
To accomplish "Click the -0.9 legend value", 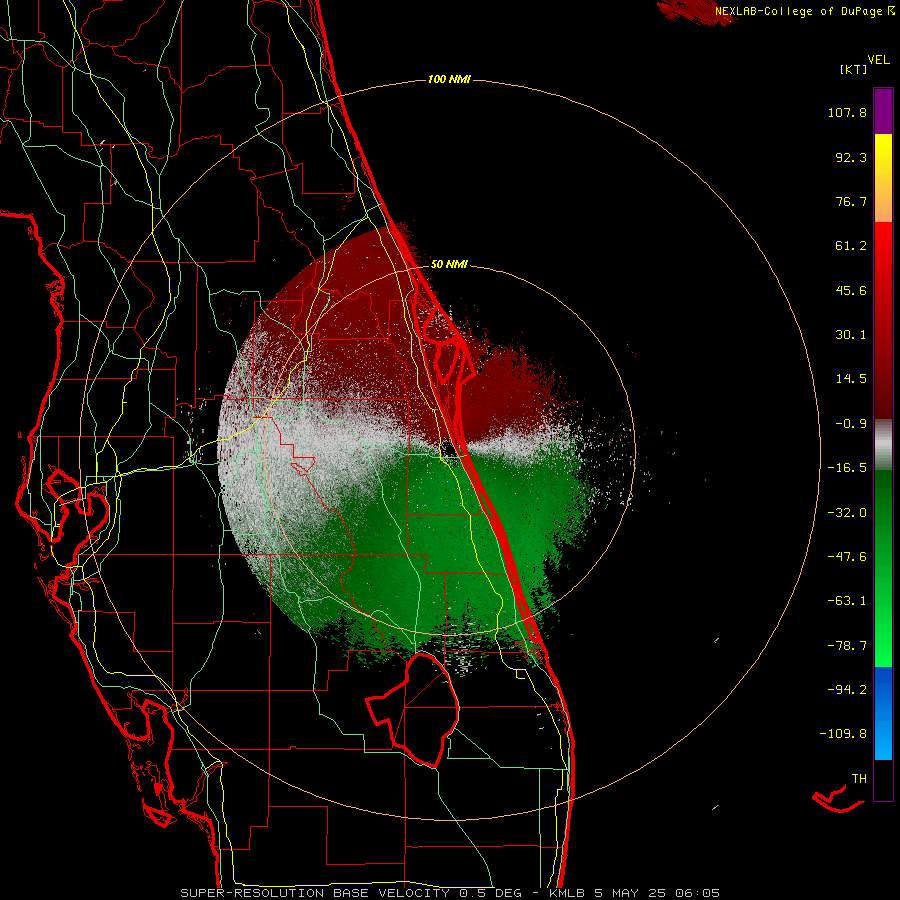I will click(x=851, y=424).
